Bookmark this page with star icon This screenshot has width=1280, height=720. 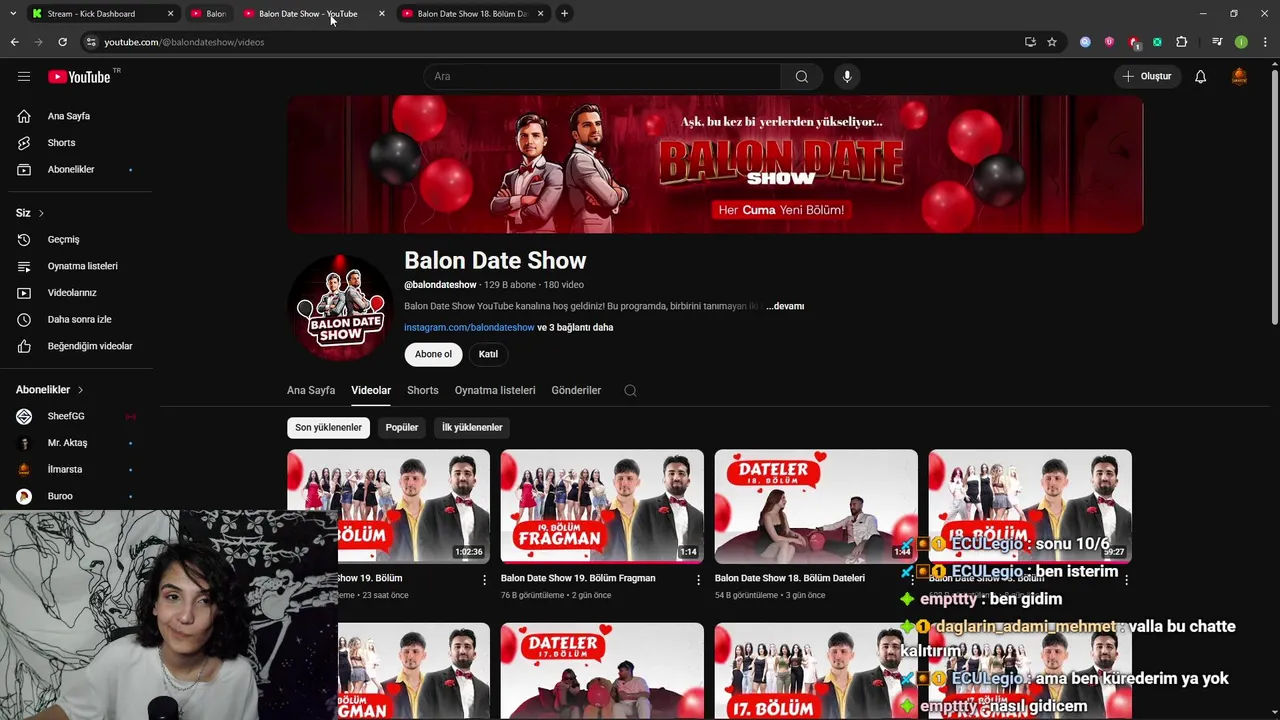pyautogui.click(x=1052, y=42)
